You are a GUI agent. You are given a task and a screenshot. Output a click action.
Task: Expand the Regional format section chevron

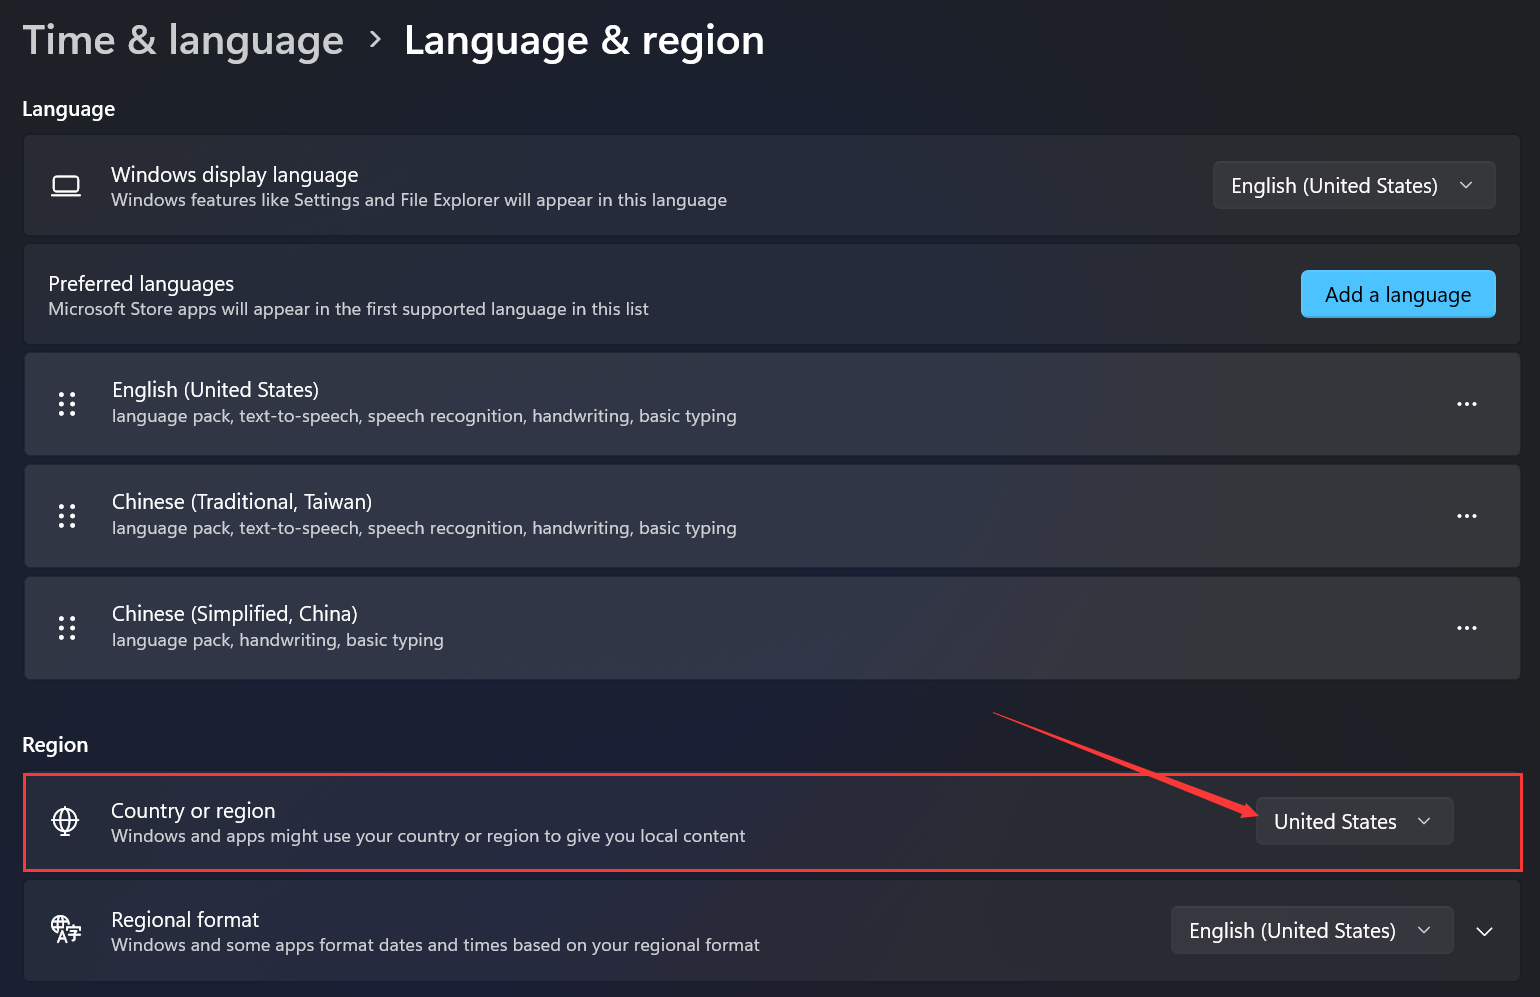[x=1485, y=931]
